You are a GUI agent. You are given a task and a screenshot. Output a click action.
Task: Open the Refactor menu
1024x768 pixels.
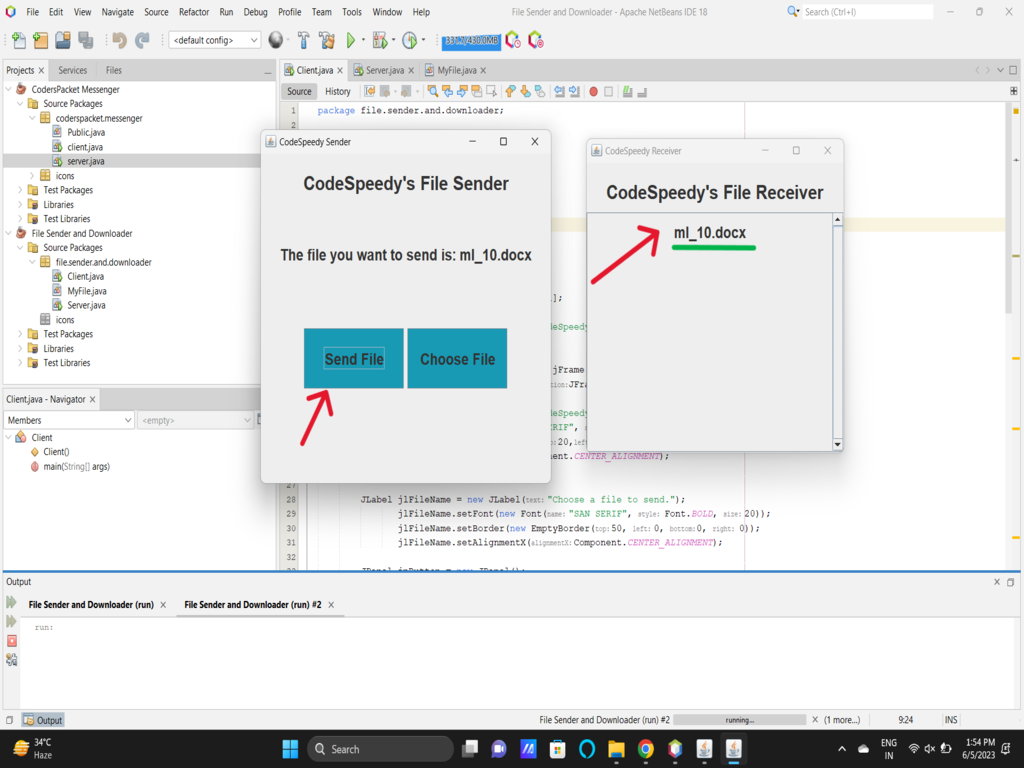tap(194, 12)
